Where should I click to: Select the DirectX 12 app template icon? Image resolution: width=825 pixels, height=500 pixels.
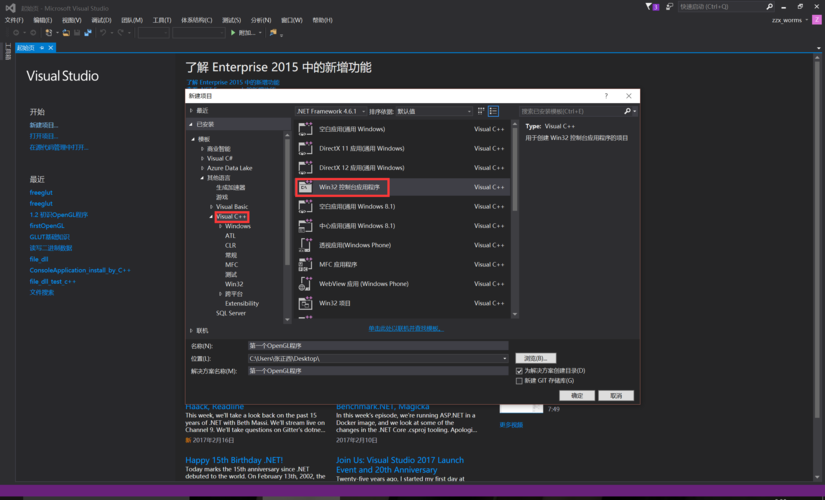(x=305, y=168)
